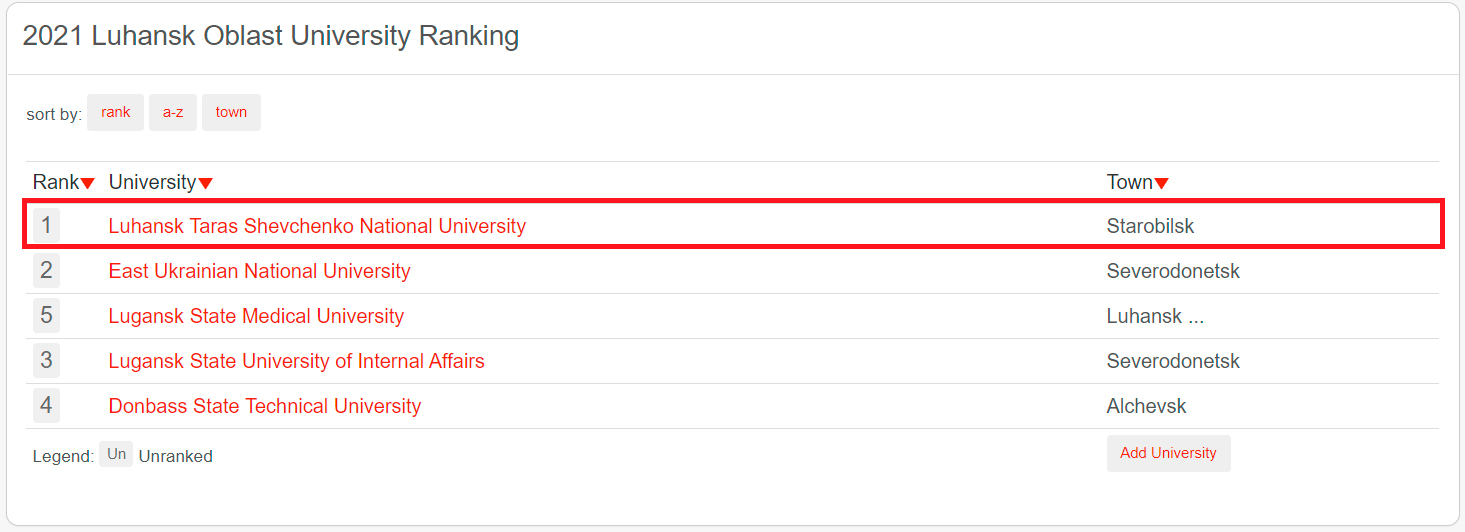
Task: Click the red arrow beside Rank header
Action: point(88,183)
